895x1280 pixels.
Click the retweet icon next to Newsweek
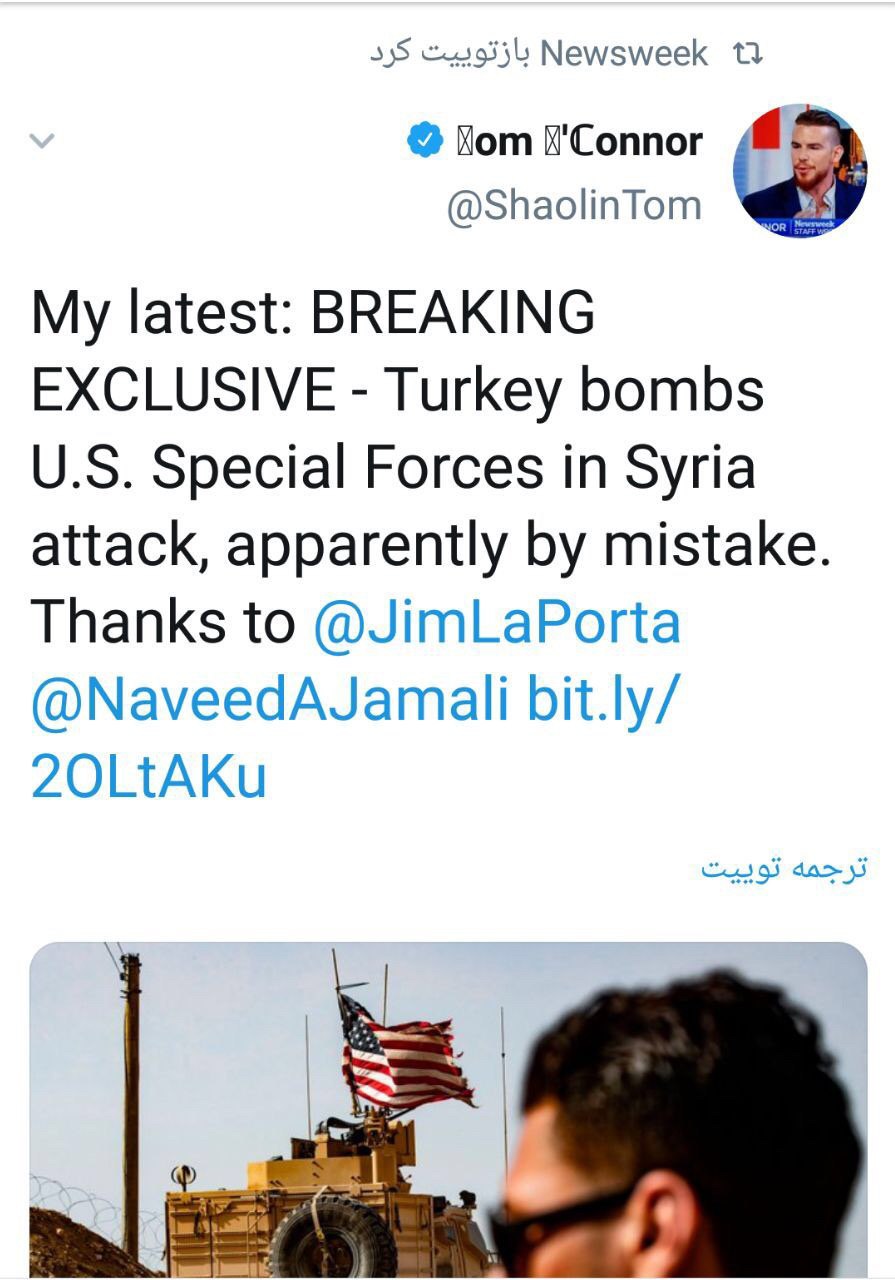click(748, 54)
